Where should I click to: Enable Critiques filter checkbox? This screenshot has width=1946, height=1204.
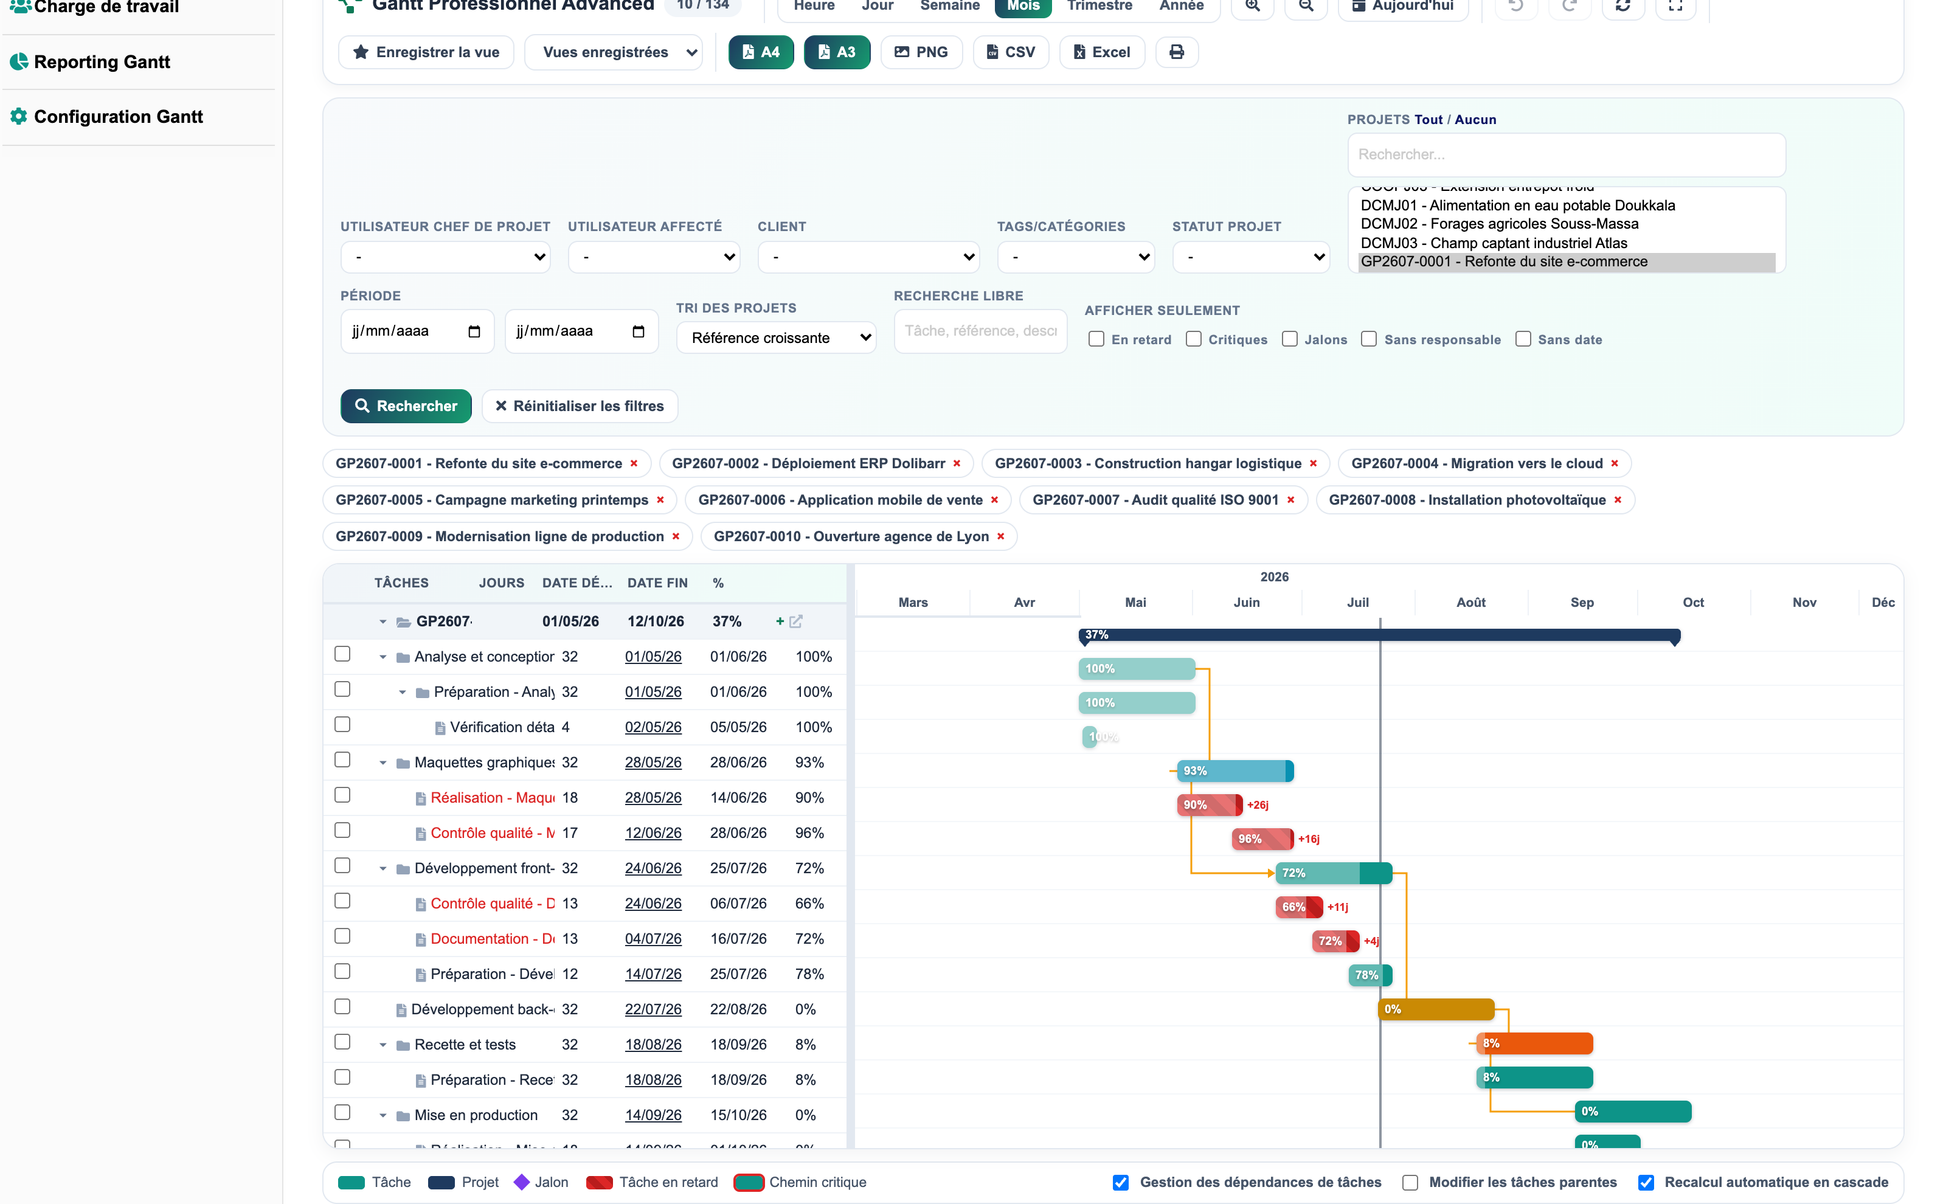(1194, 339)
